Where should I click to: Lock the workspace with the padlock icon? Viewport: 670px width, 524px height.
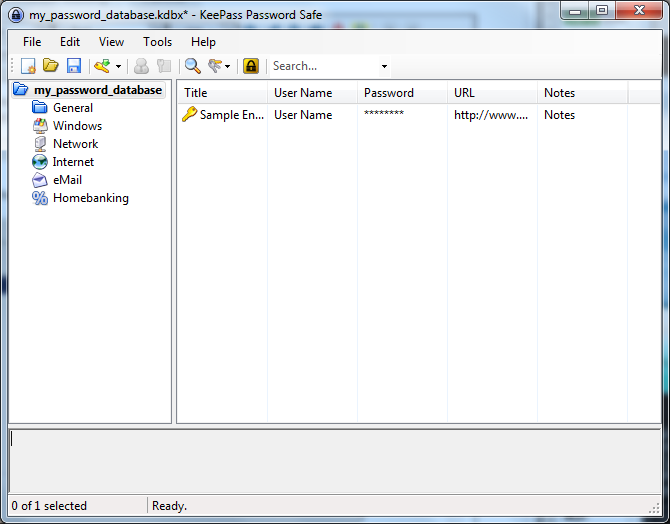point(251,66)
